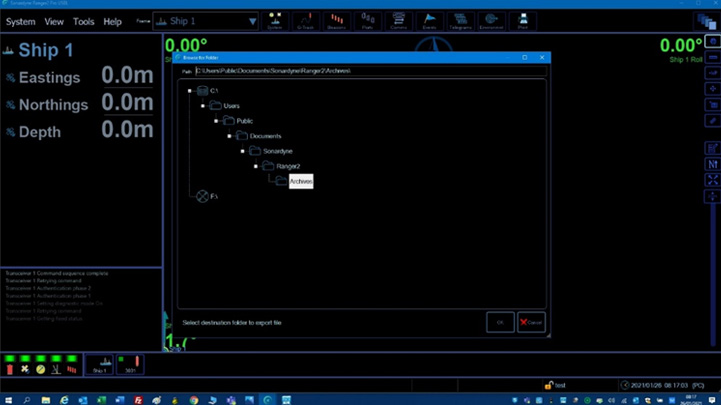Collapse the Public folder node

click(x=216, y=121)
